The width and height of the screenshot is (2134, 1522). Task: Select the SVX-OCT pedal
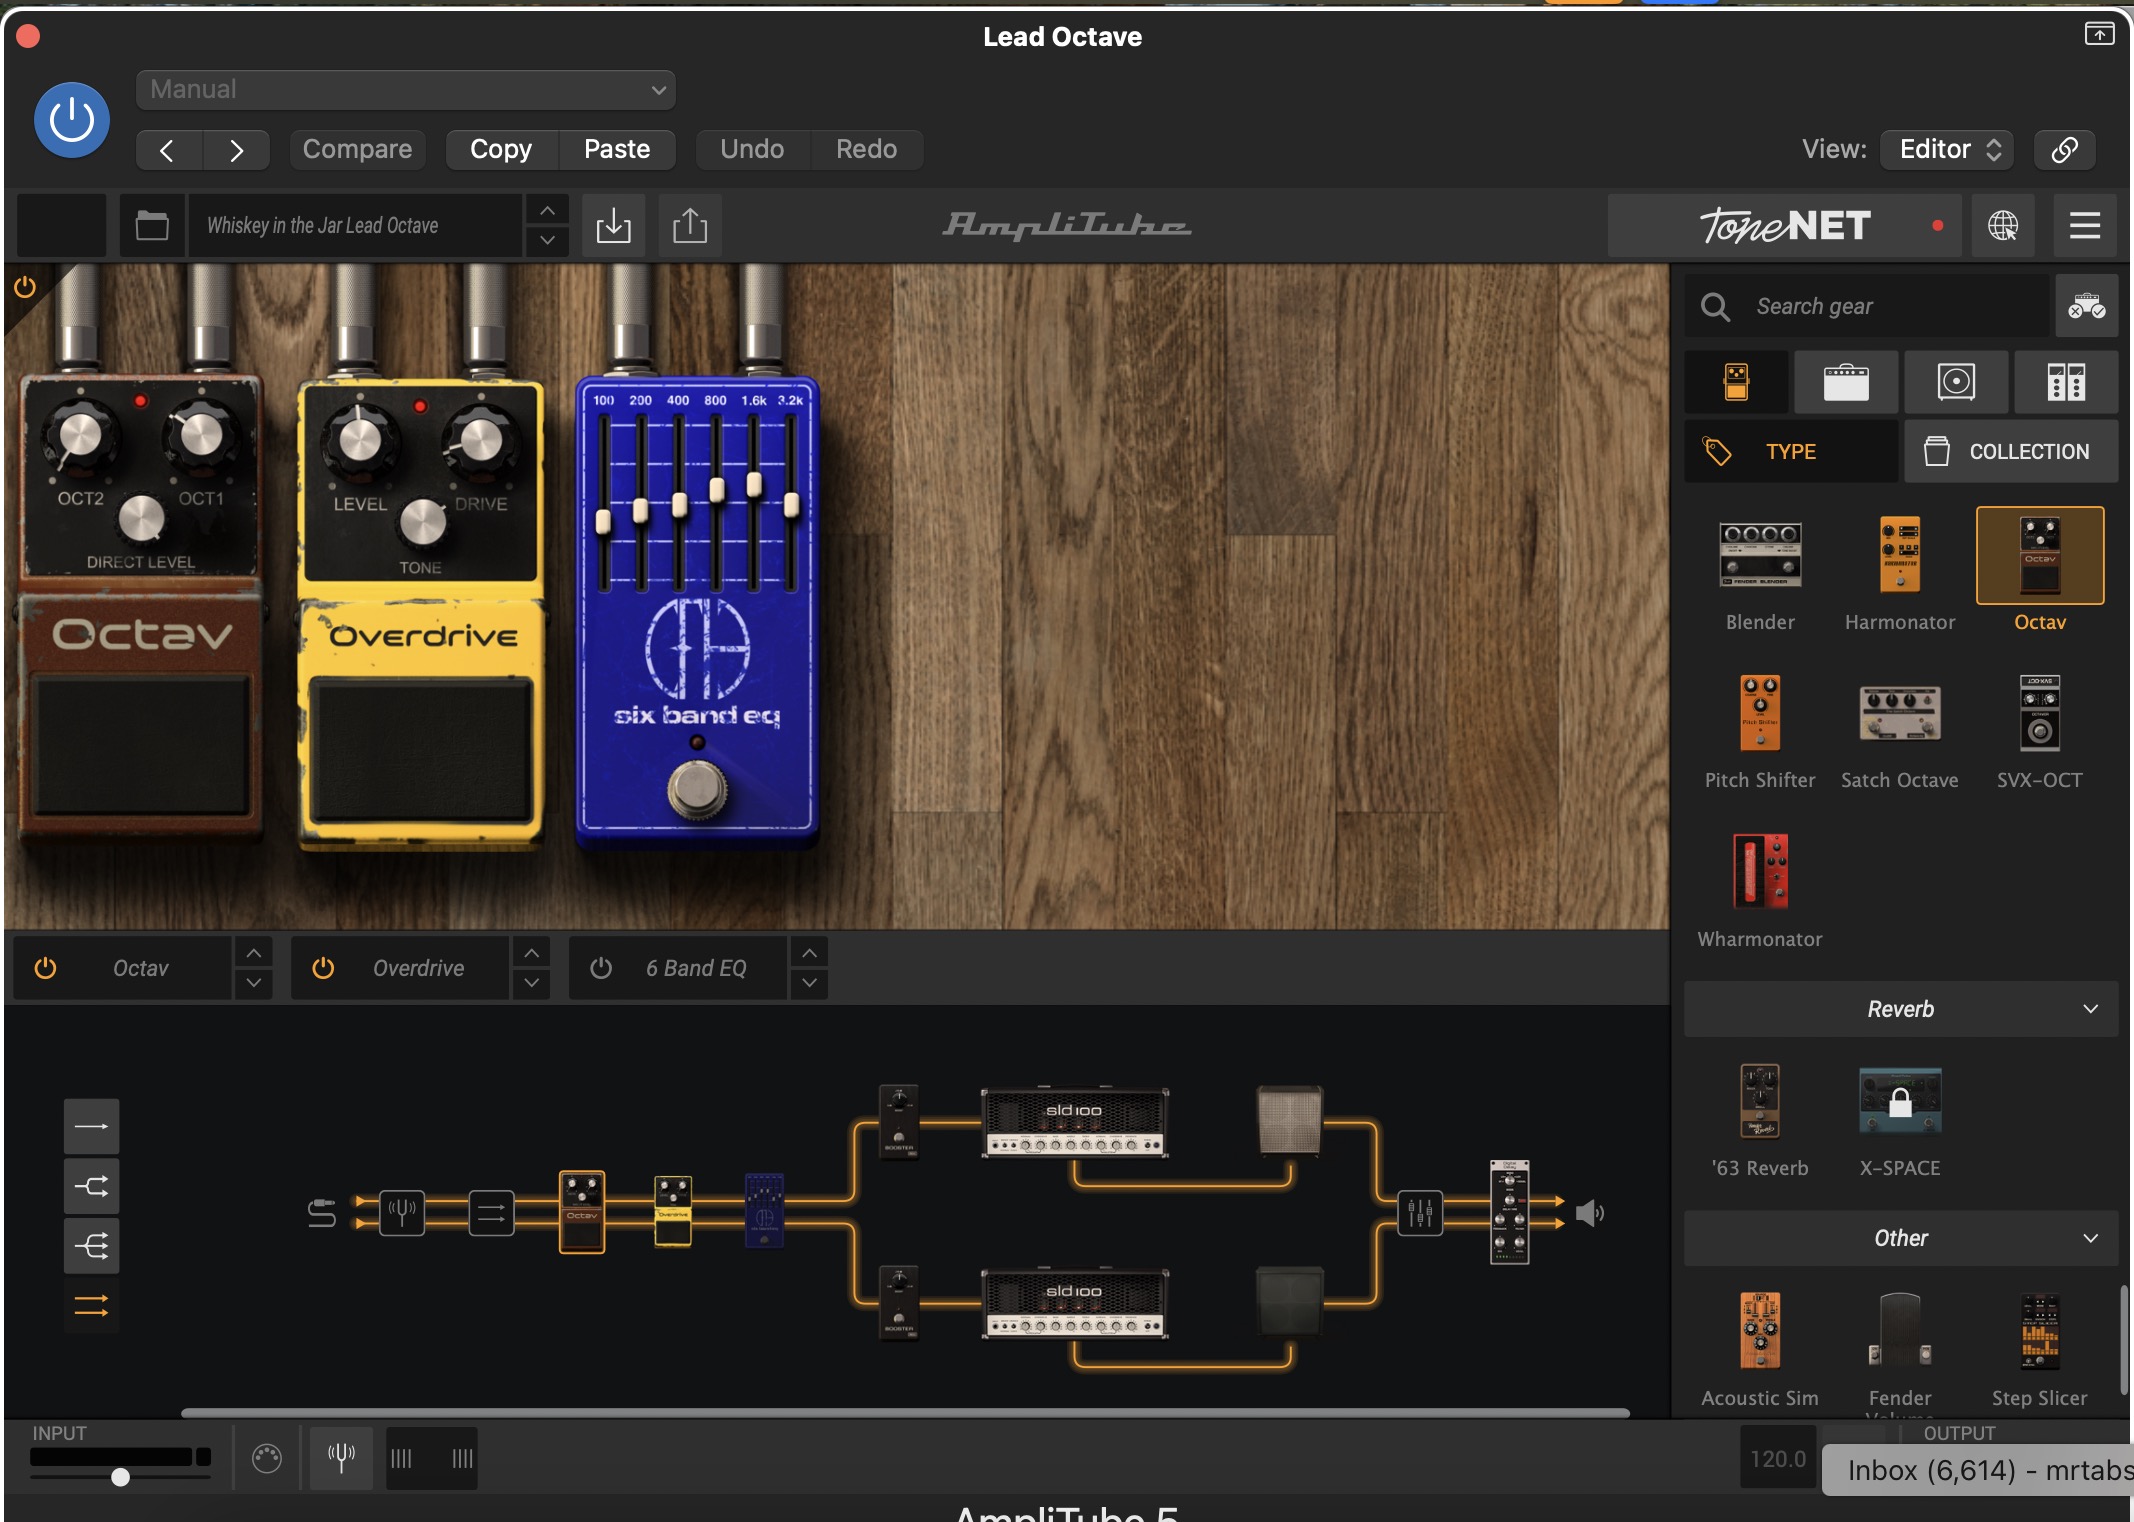[x=2040, y=730]
